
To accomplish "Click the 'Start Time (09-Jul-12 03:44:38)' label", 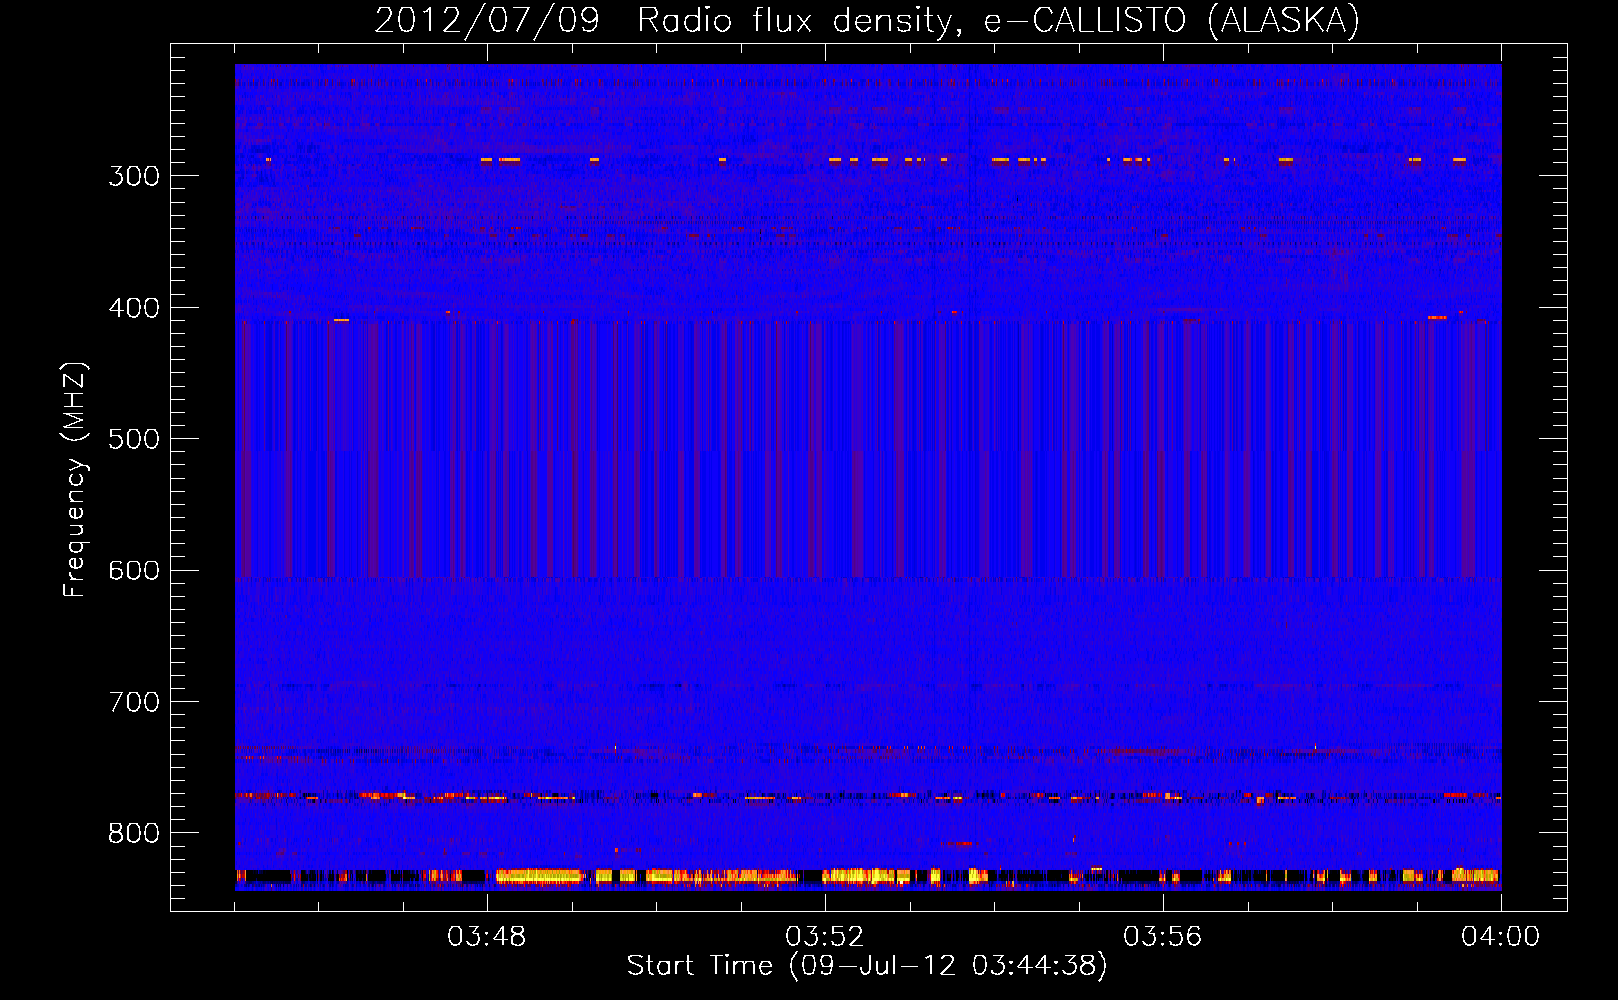I will (867, 966).
